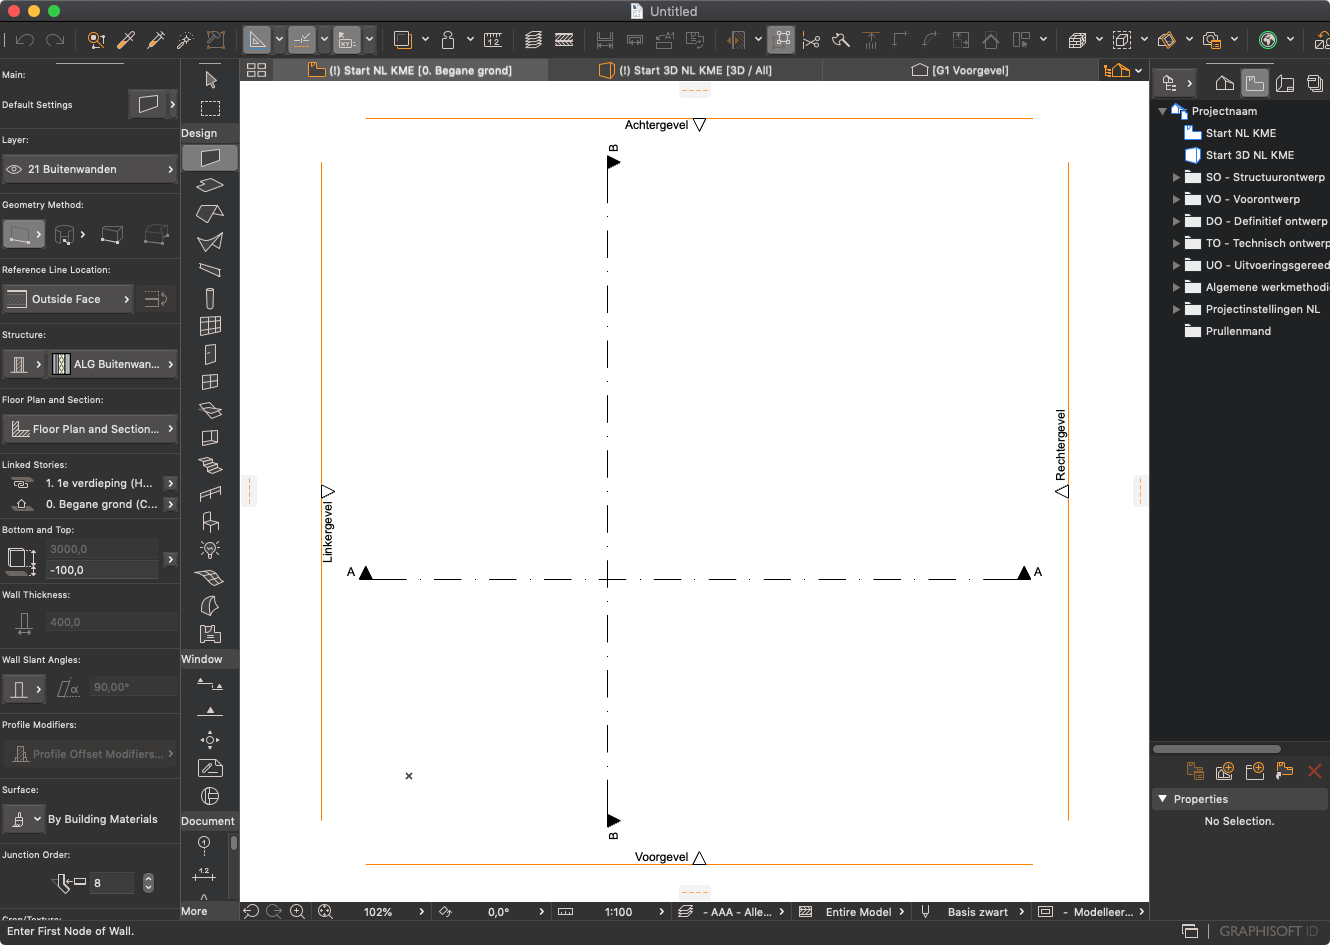Toggle Suspend Groups button
1330x945 pixels.
coord(781,40)
